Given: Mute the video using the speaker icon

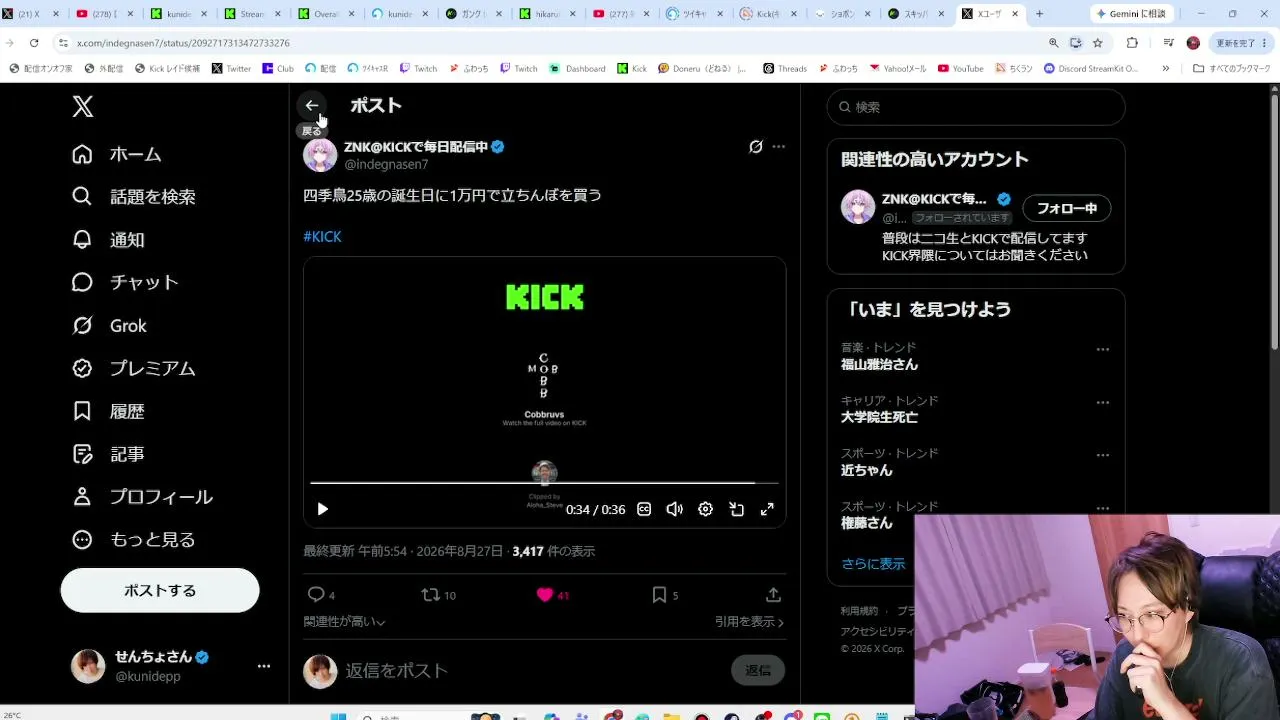Looking at the screenshot, I should tap(675, 509).
